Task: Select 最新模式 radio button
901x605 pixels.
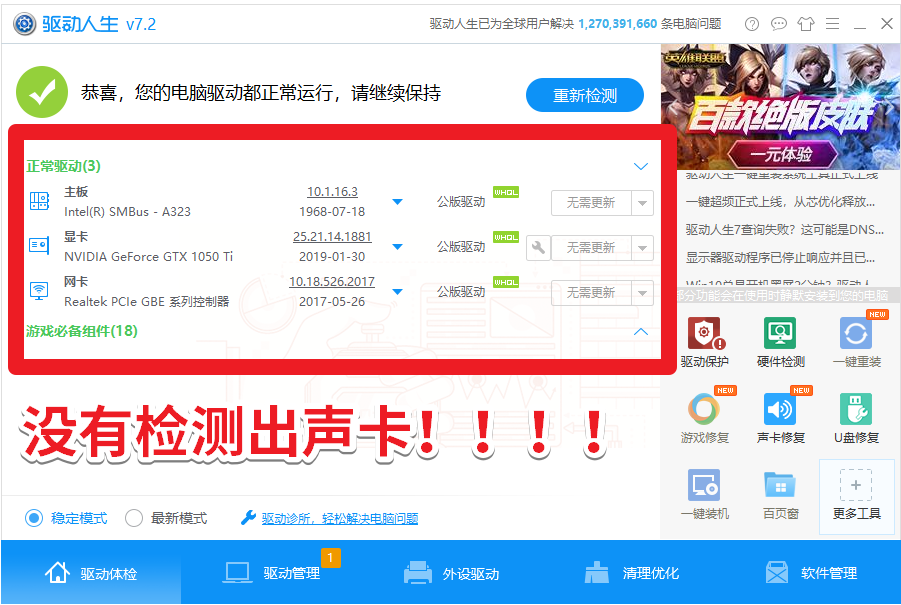Action: [x=134, y=518]
